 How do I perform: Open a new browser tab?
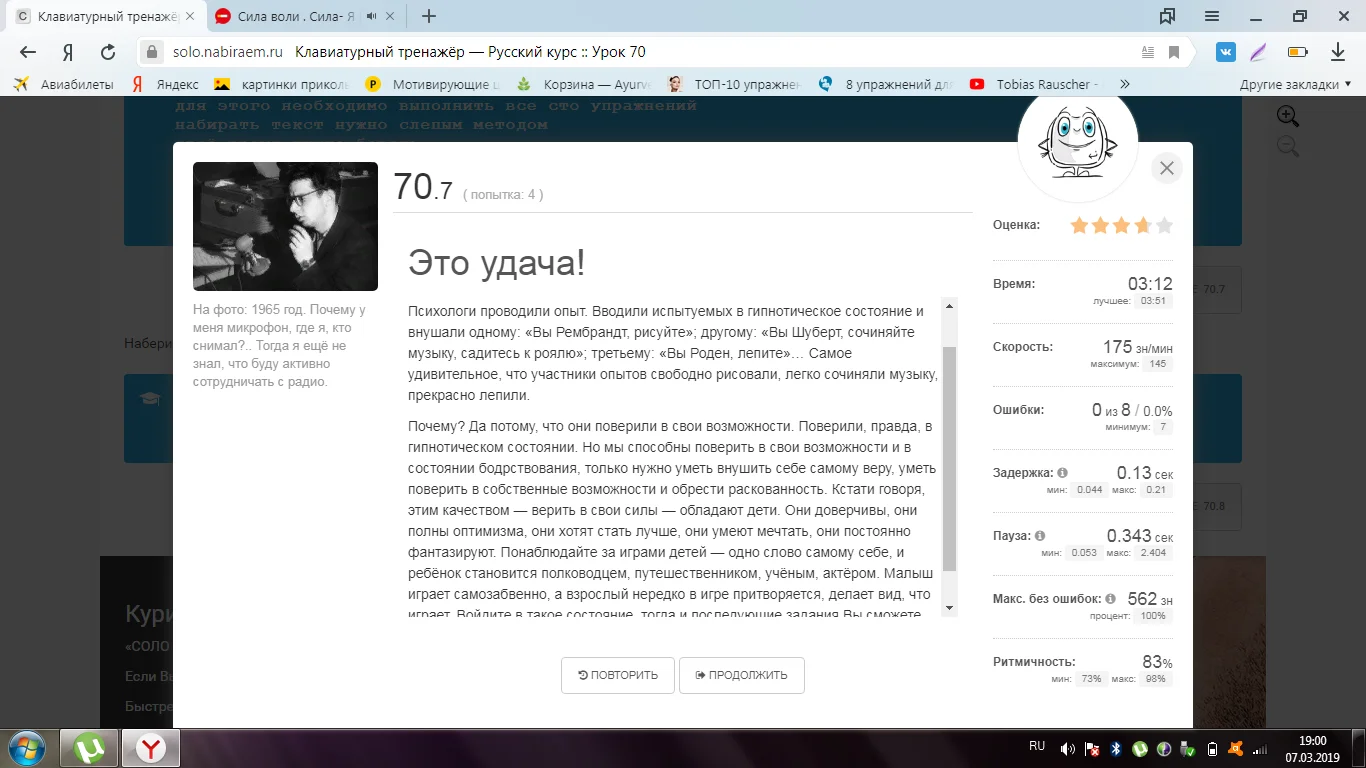coord(429,16)
